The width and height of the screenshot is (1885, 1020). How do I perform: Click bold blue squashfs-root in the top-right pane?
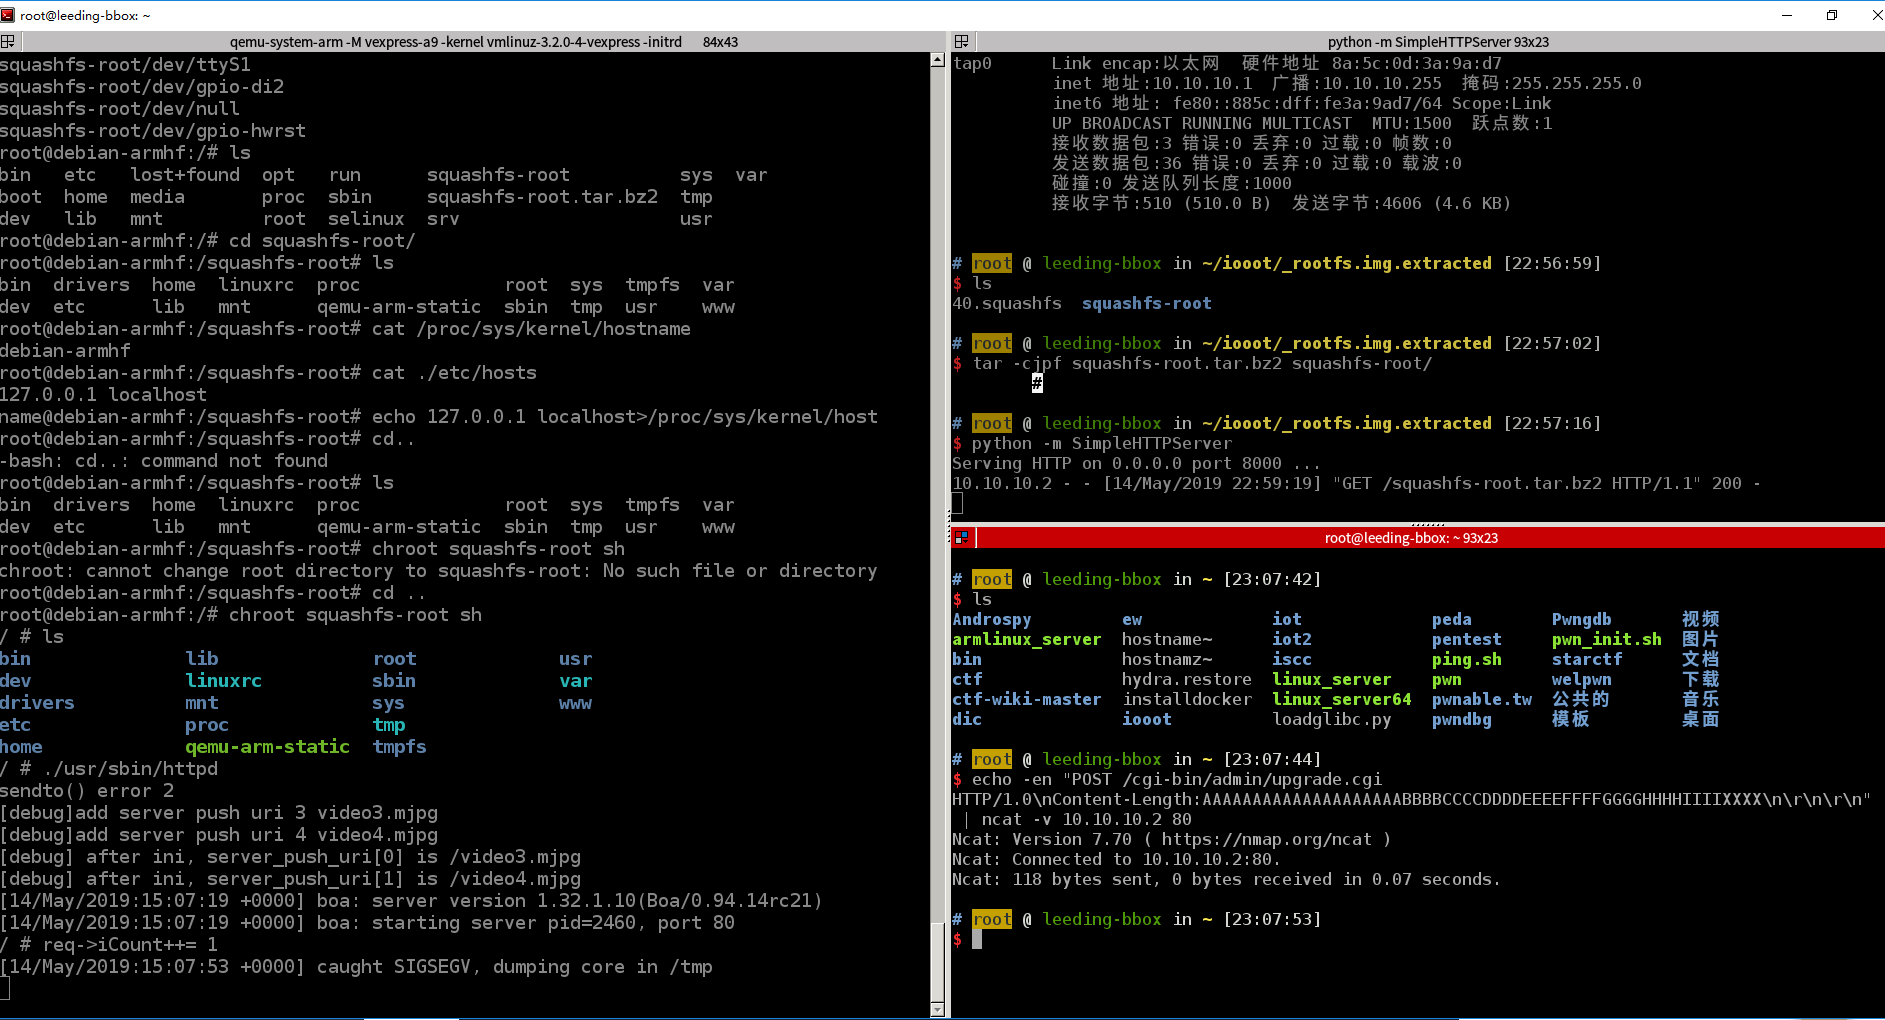pos(1146,303)
